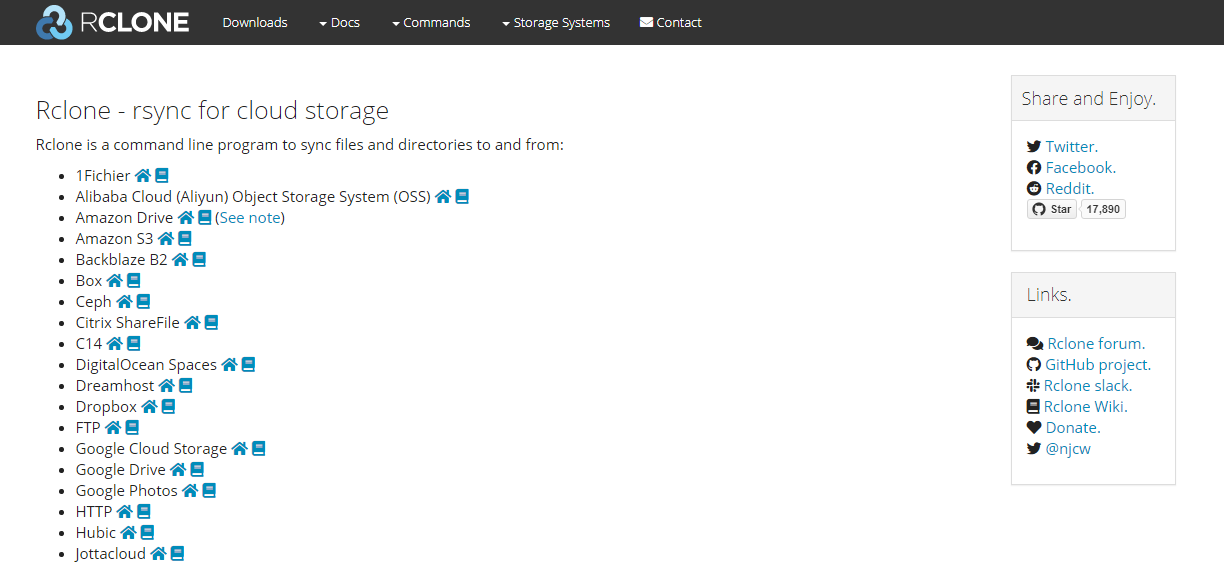Click the Citrix ShareFile docs icon
The image size is (1224, 566).
pos(211,323)
